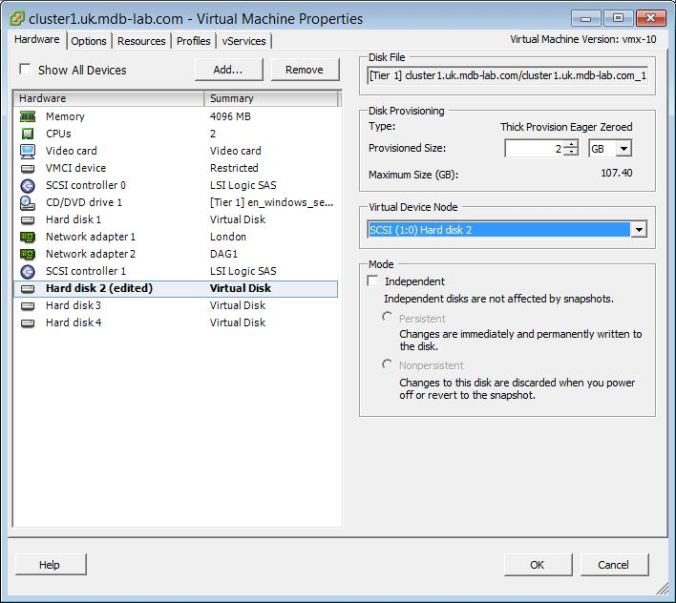The image size is (676, 603).
Task: Open the Resources tab
Action: tap(141, 41)
